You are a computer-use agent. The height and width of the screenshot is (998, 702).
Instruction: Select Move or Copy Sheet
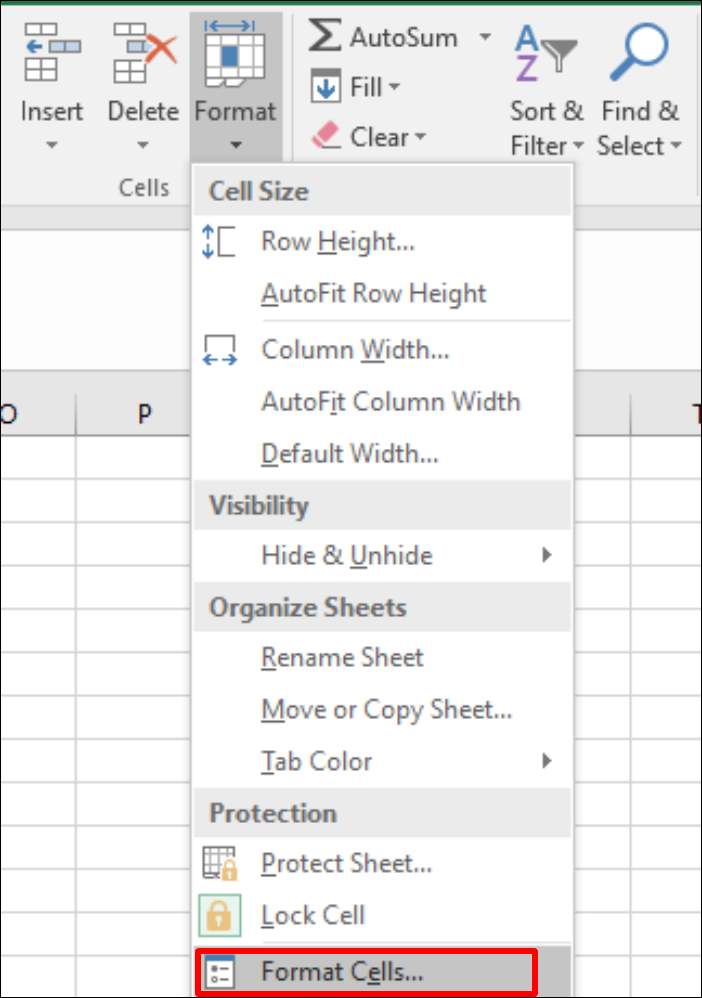pos(386,709)
